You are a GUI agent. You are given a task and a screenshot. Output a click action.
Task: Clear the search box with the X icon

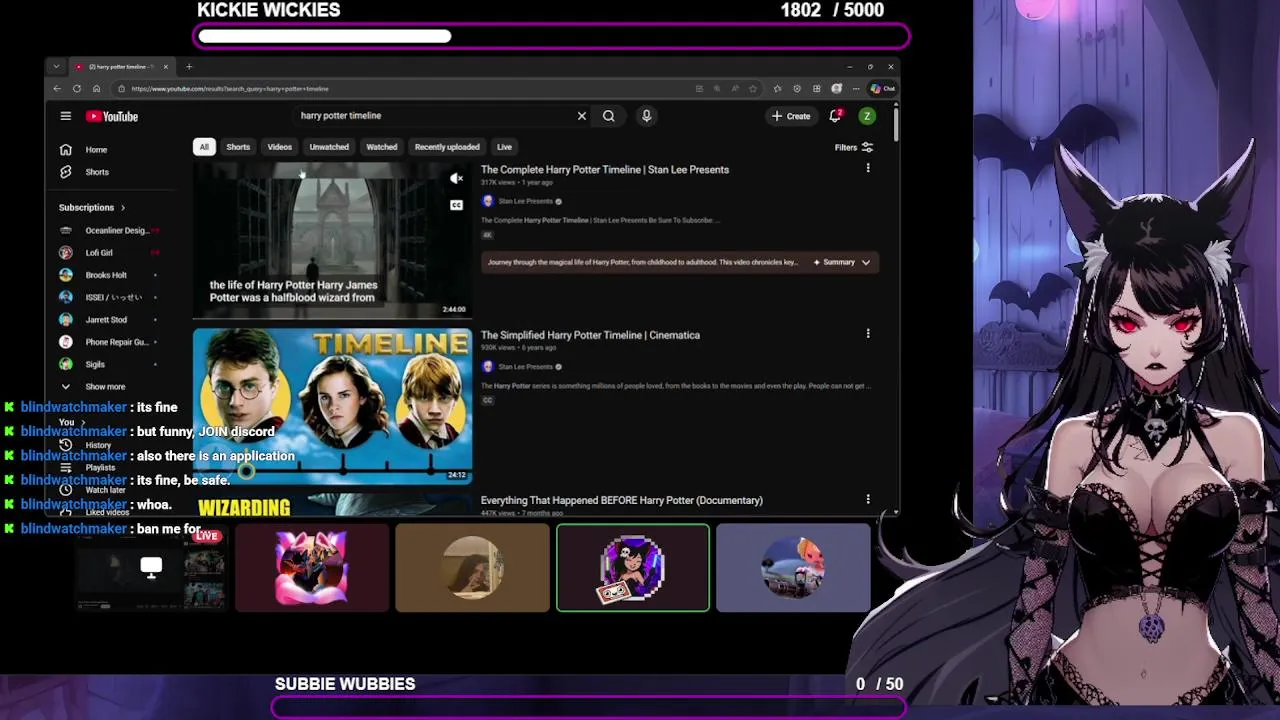(x=582, y=116)
